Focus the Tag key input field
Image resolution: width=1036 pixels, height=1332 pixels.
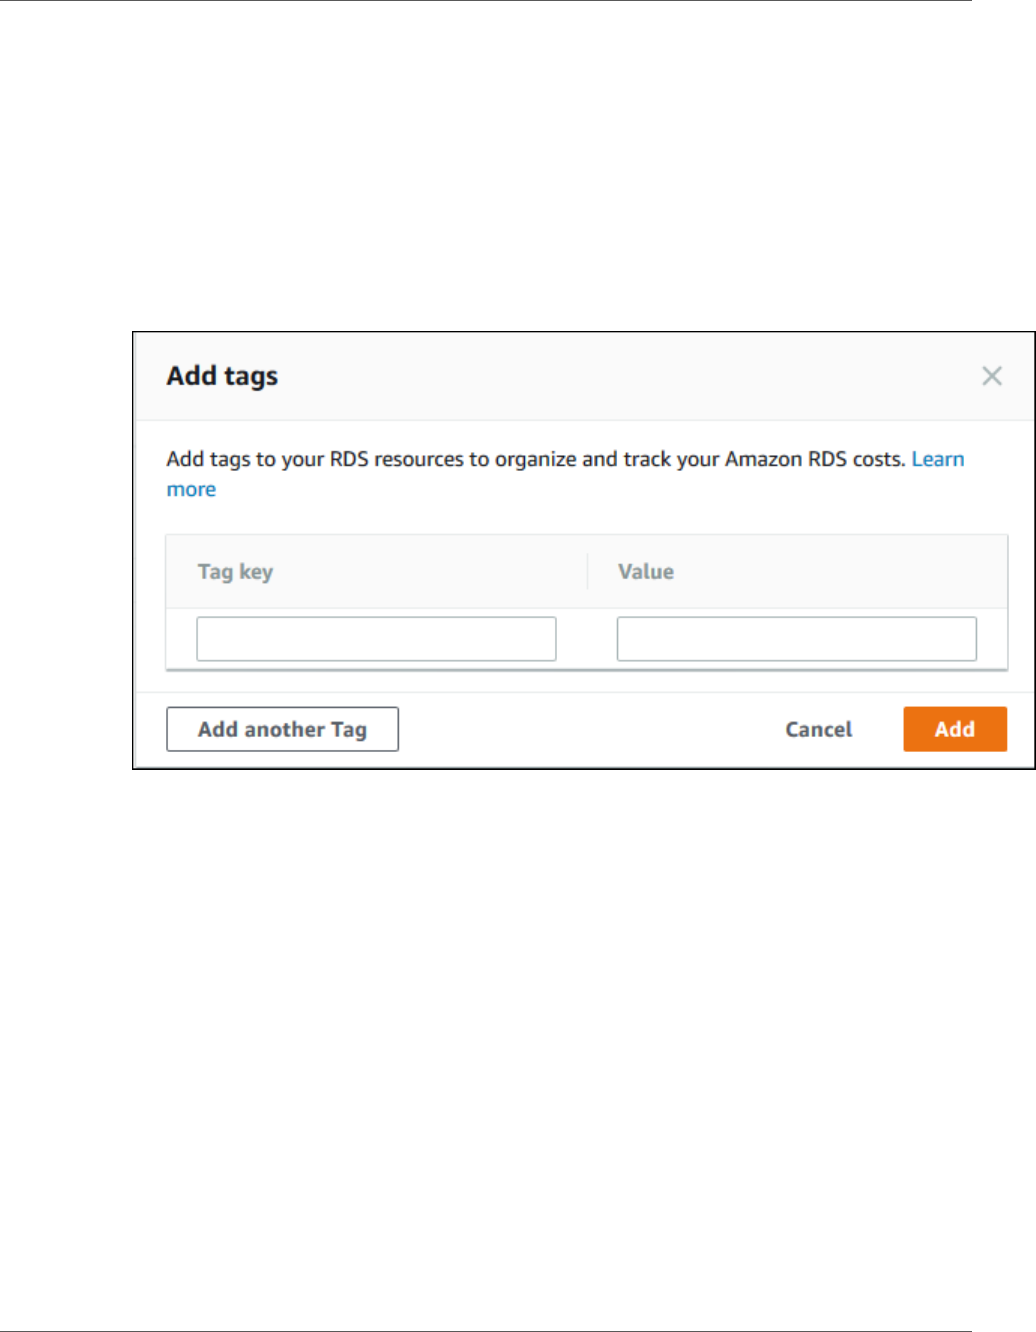tap(376, 639)
